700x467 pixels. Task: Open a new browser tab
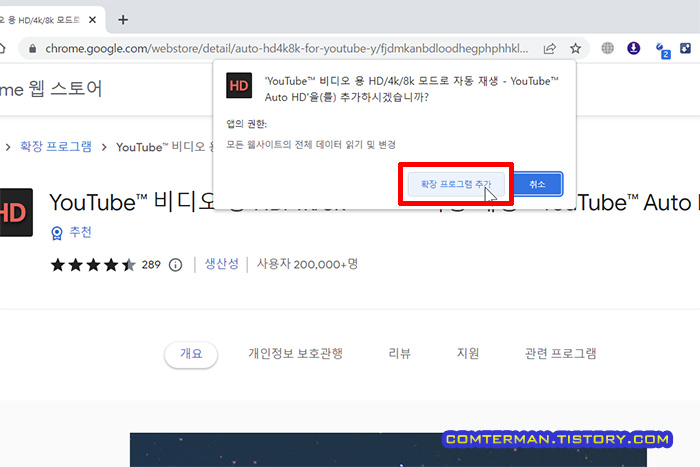[123, 20]
